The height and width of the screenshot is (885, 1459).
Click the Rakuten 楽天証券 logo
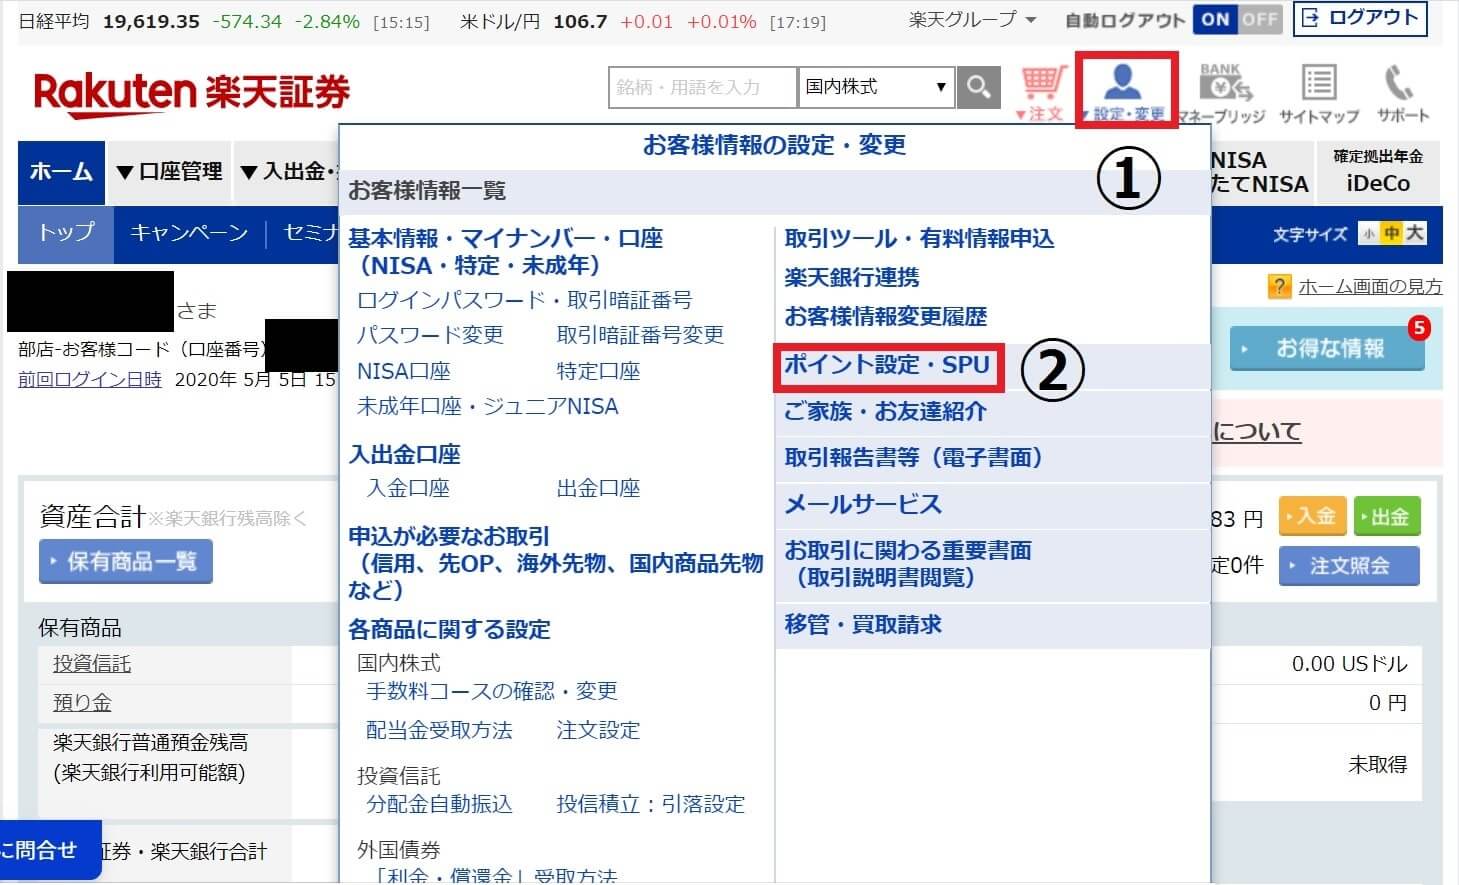click(192, 93)
